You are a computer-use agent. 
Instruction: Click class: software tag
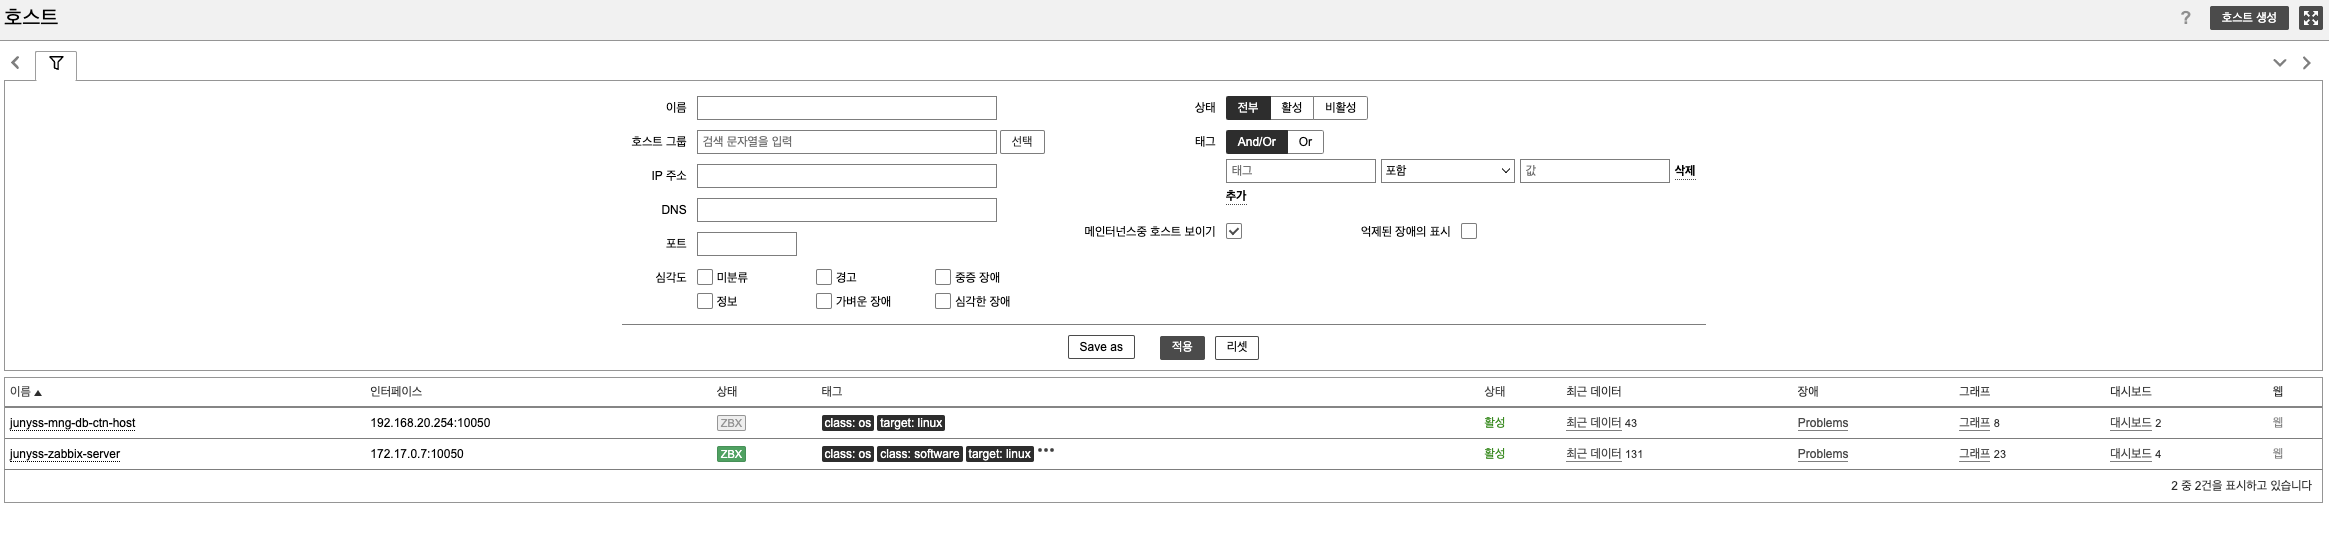point(920,454)
